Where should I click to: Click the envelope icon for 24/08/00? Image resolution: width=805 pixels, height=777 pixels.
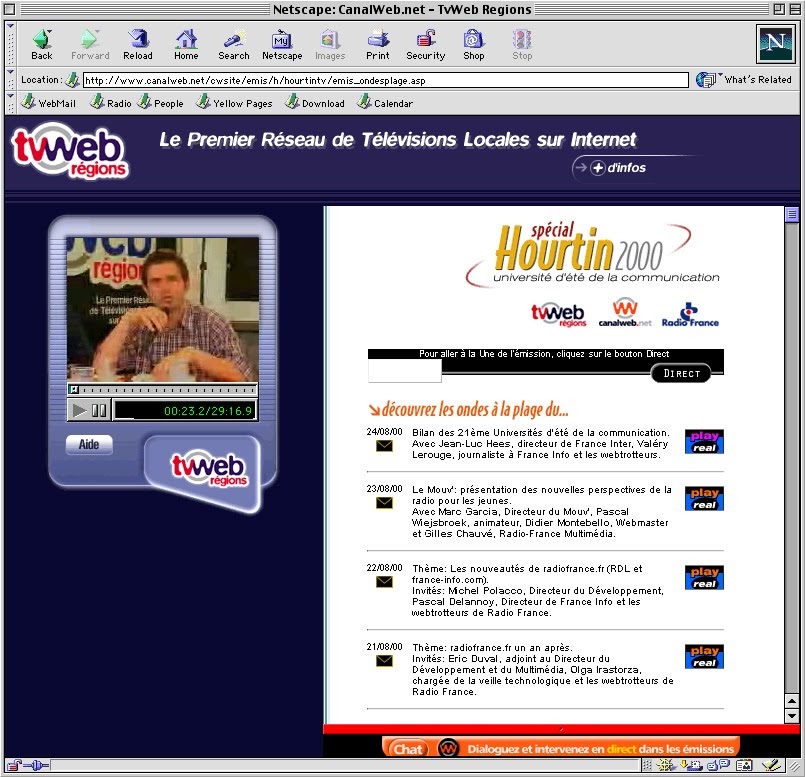384,446
